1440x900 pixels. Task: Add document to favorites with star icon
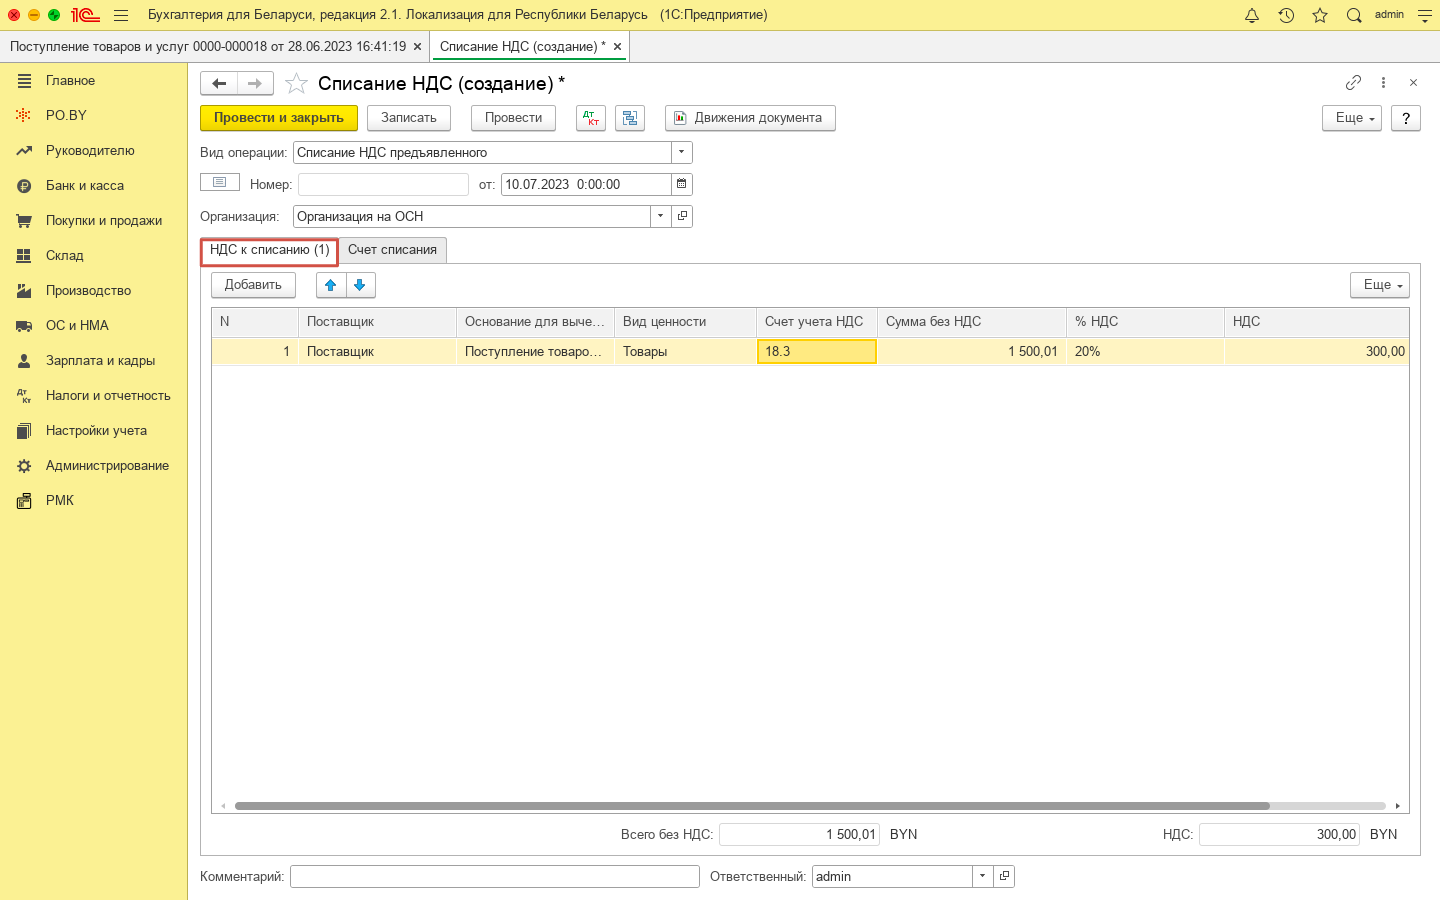pyautogui.click(x=296, y=84)
